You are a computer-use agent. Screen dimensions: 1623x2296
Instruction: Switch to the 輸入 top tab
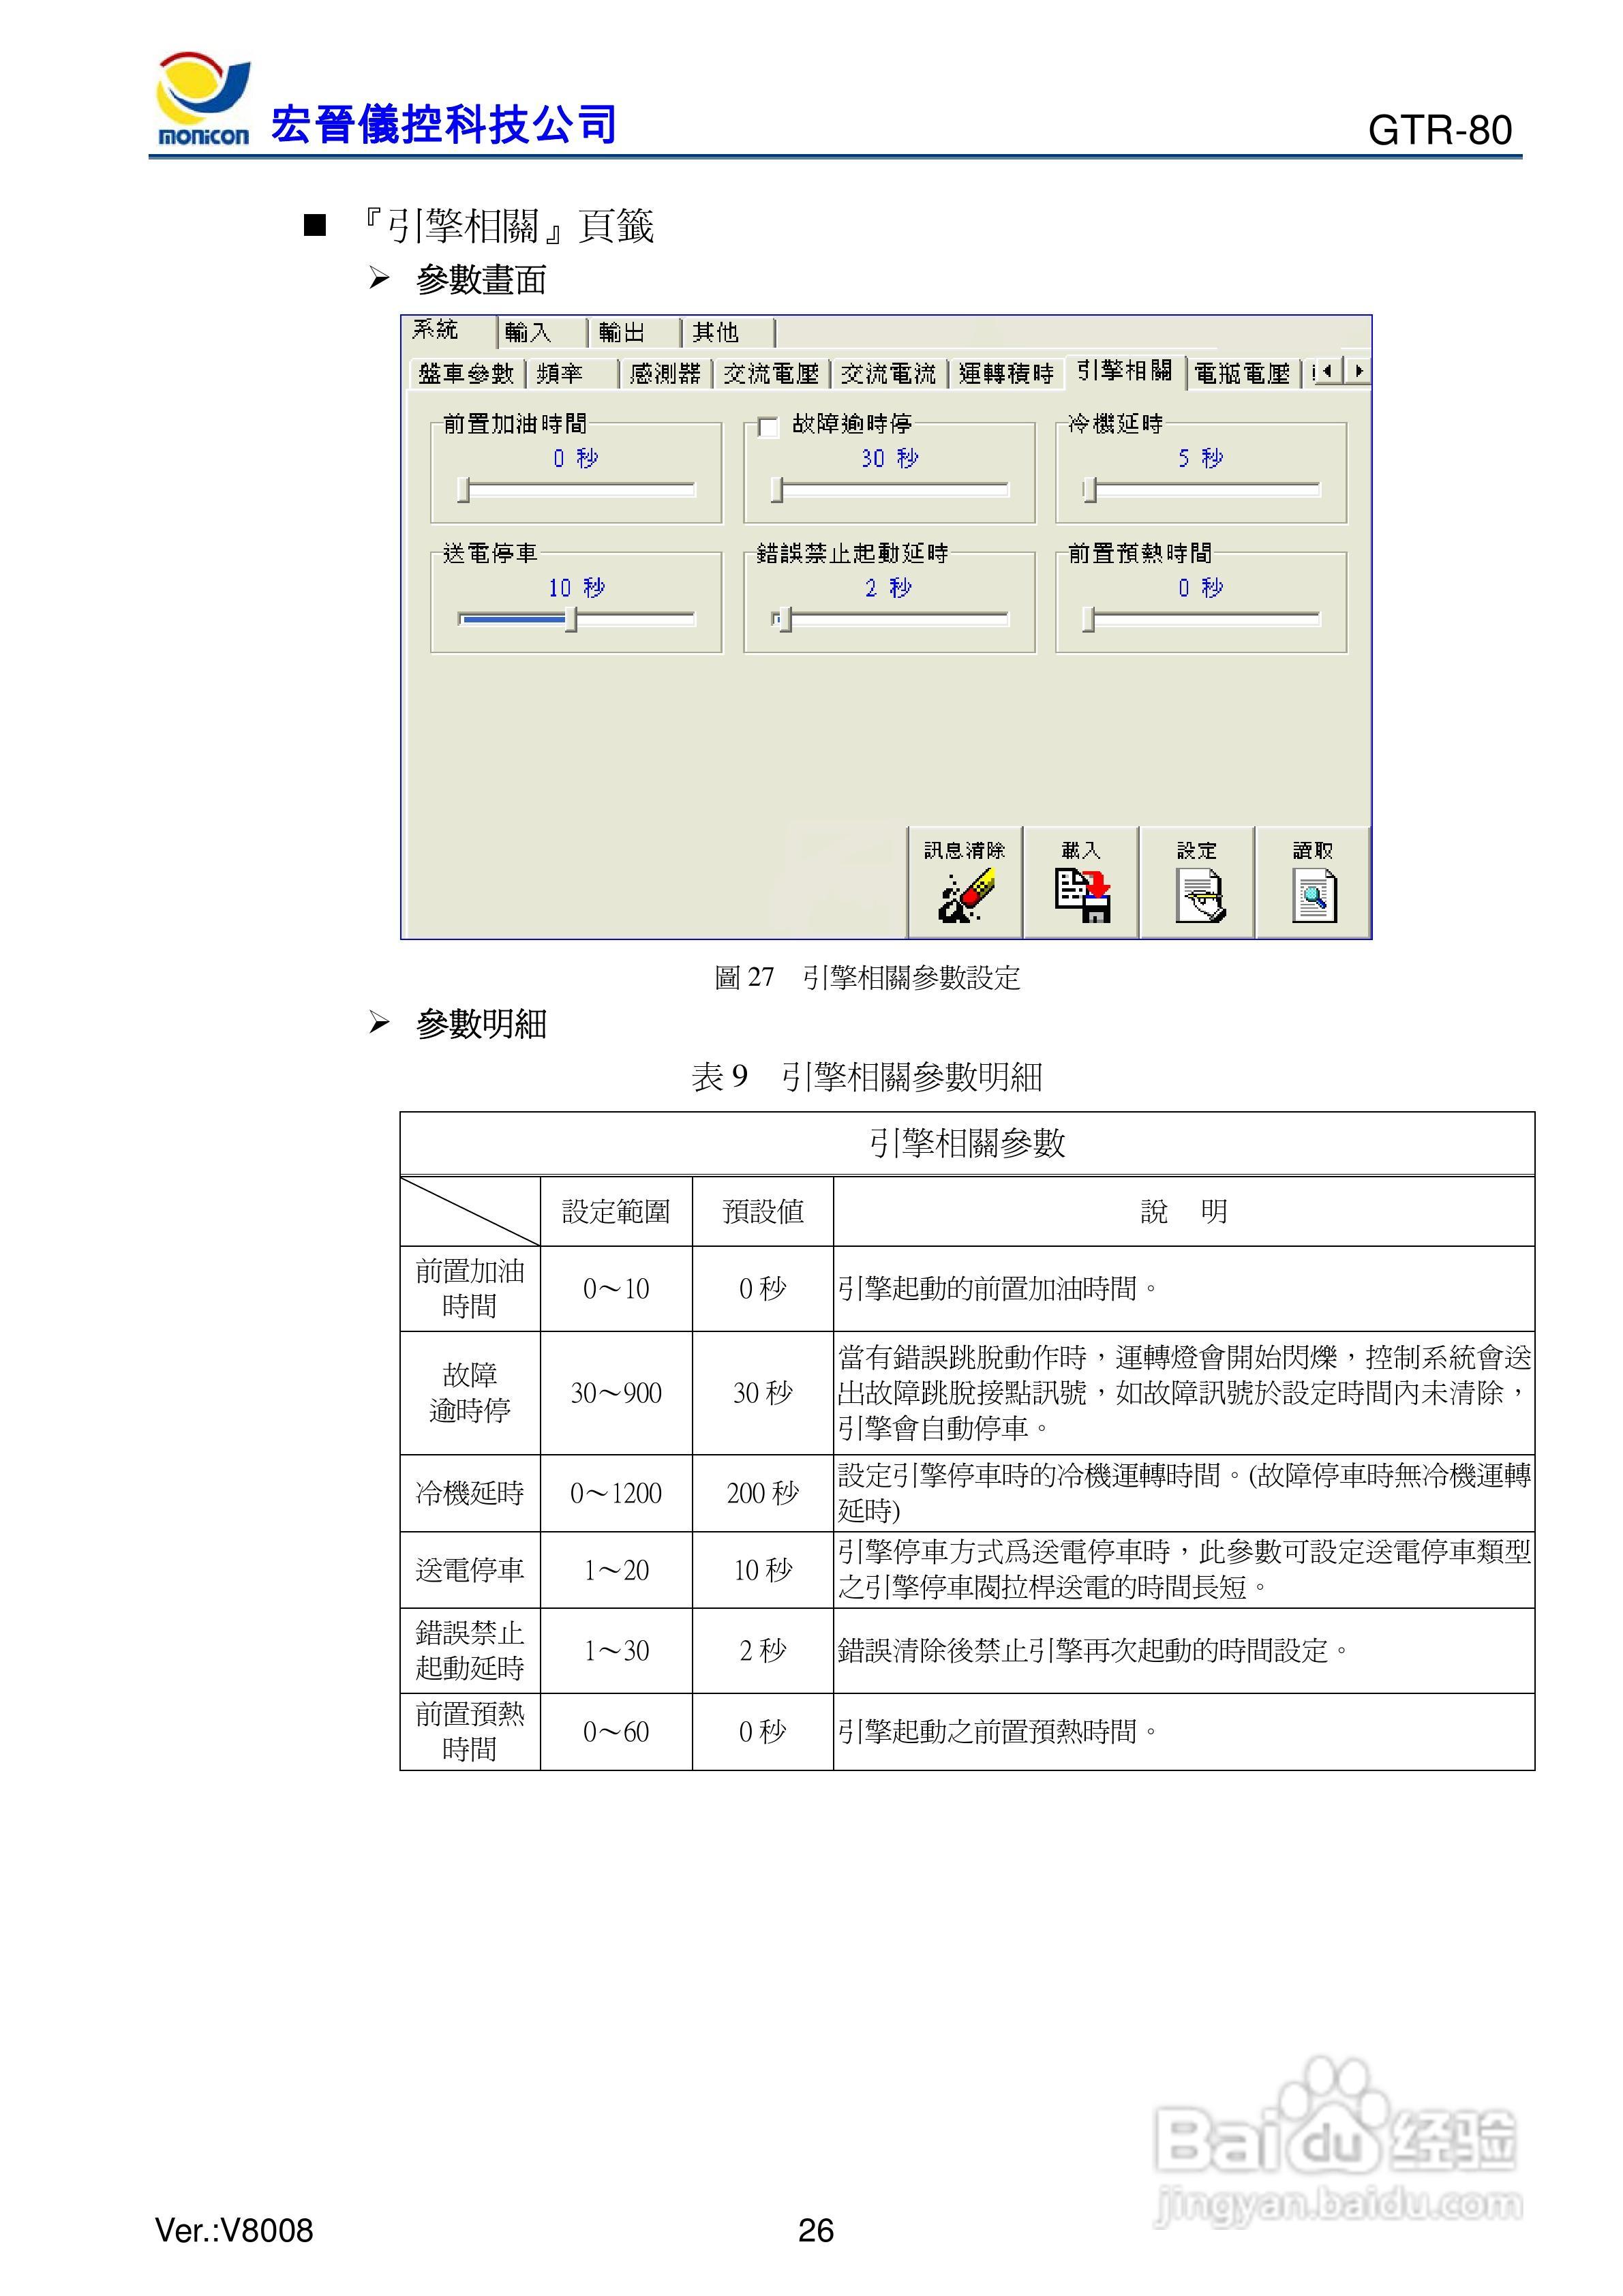tap(528, 332)
